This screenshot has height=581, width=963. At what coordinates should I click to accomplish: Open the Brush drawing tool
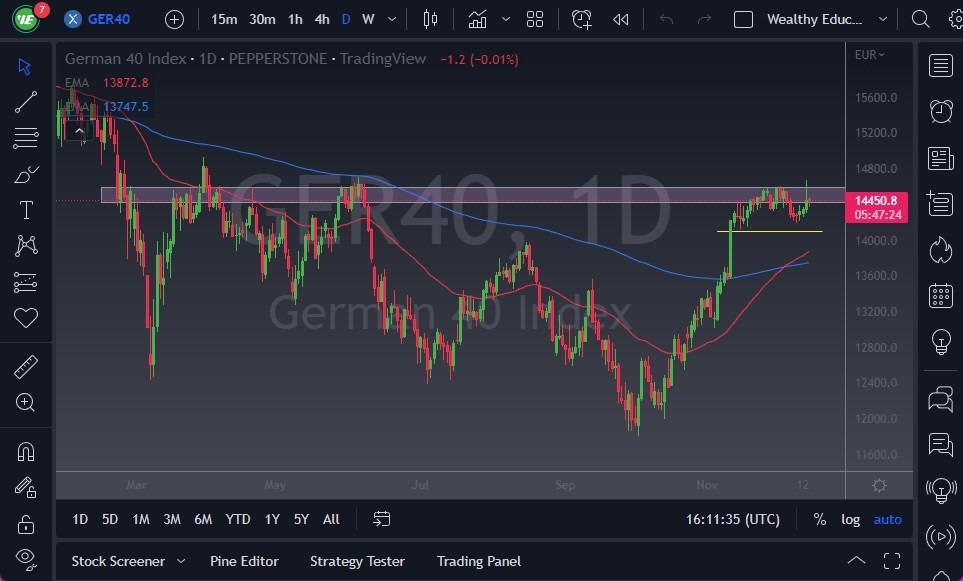(26, 174)
